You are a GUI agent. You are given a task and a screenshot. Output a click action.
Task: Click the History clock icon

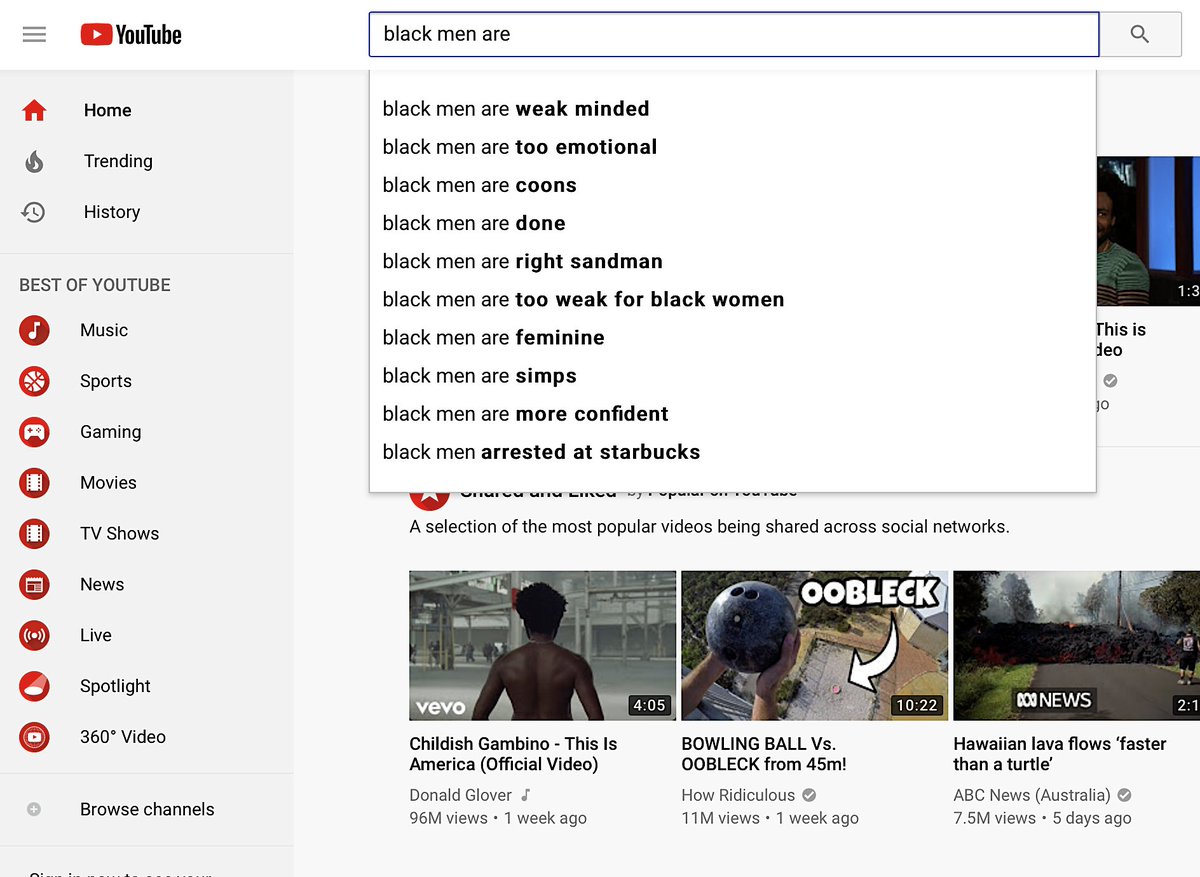coord(34,212)
